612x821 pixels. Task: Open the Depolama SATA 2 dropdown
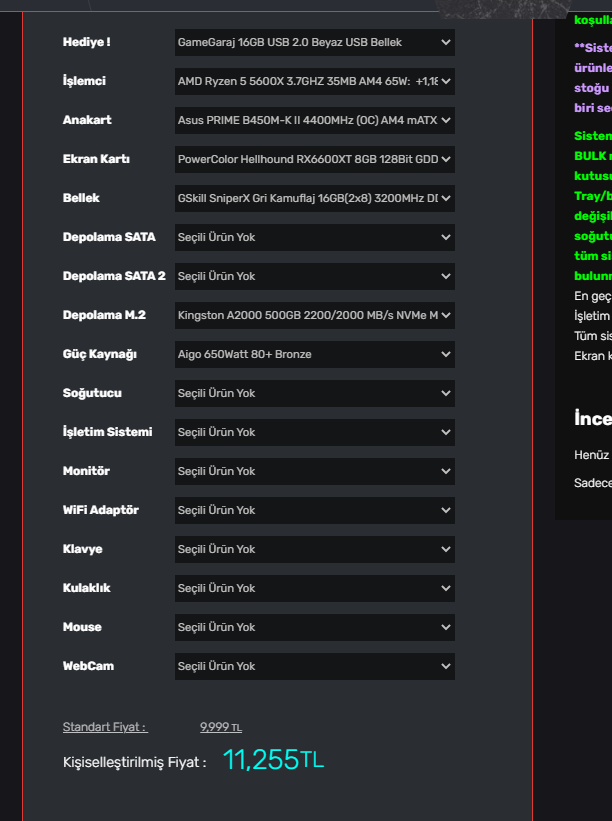tap(315, 276)
